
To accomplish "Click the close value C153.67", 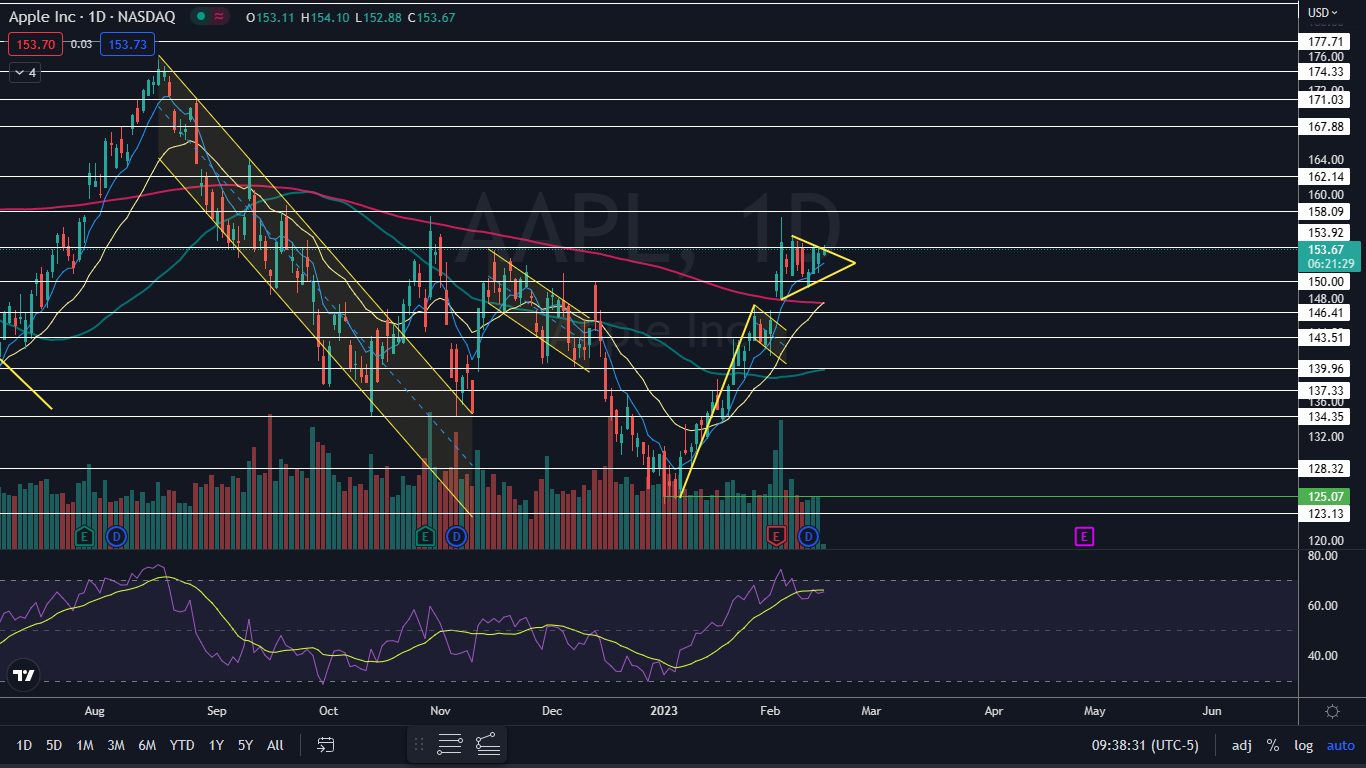I will point(434,17).
